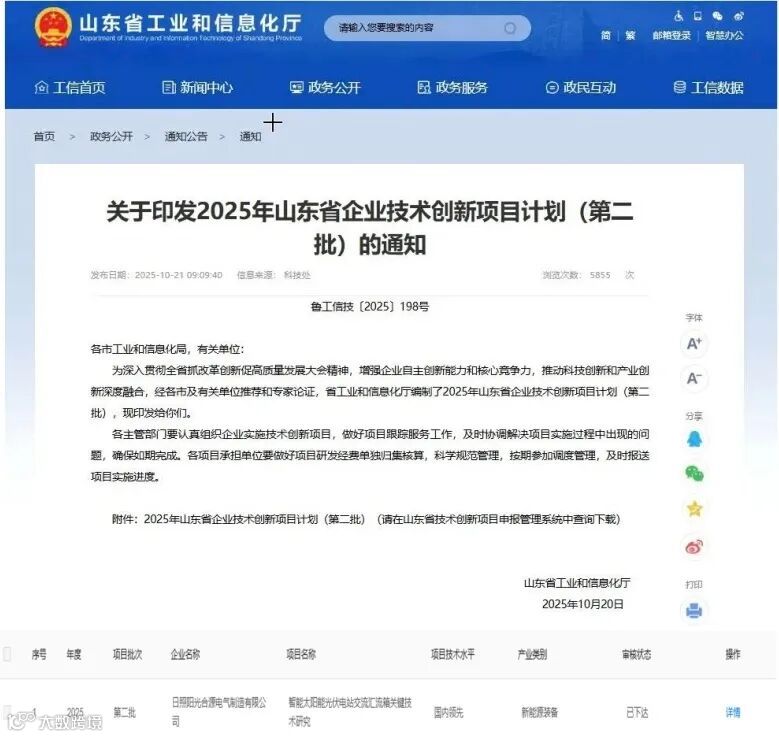Click the view count 5855

click(x=600, y=275)
